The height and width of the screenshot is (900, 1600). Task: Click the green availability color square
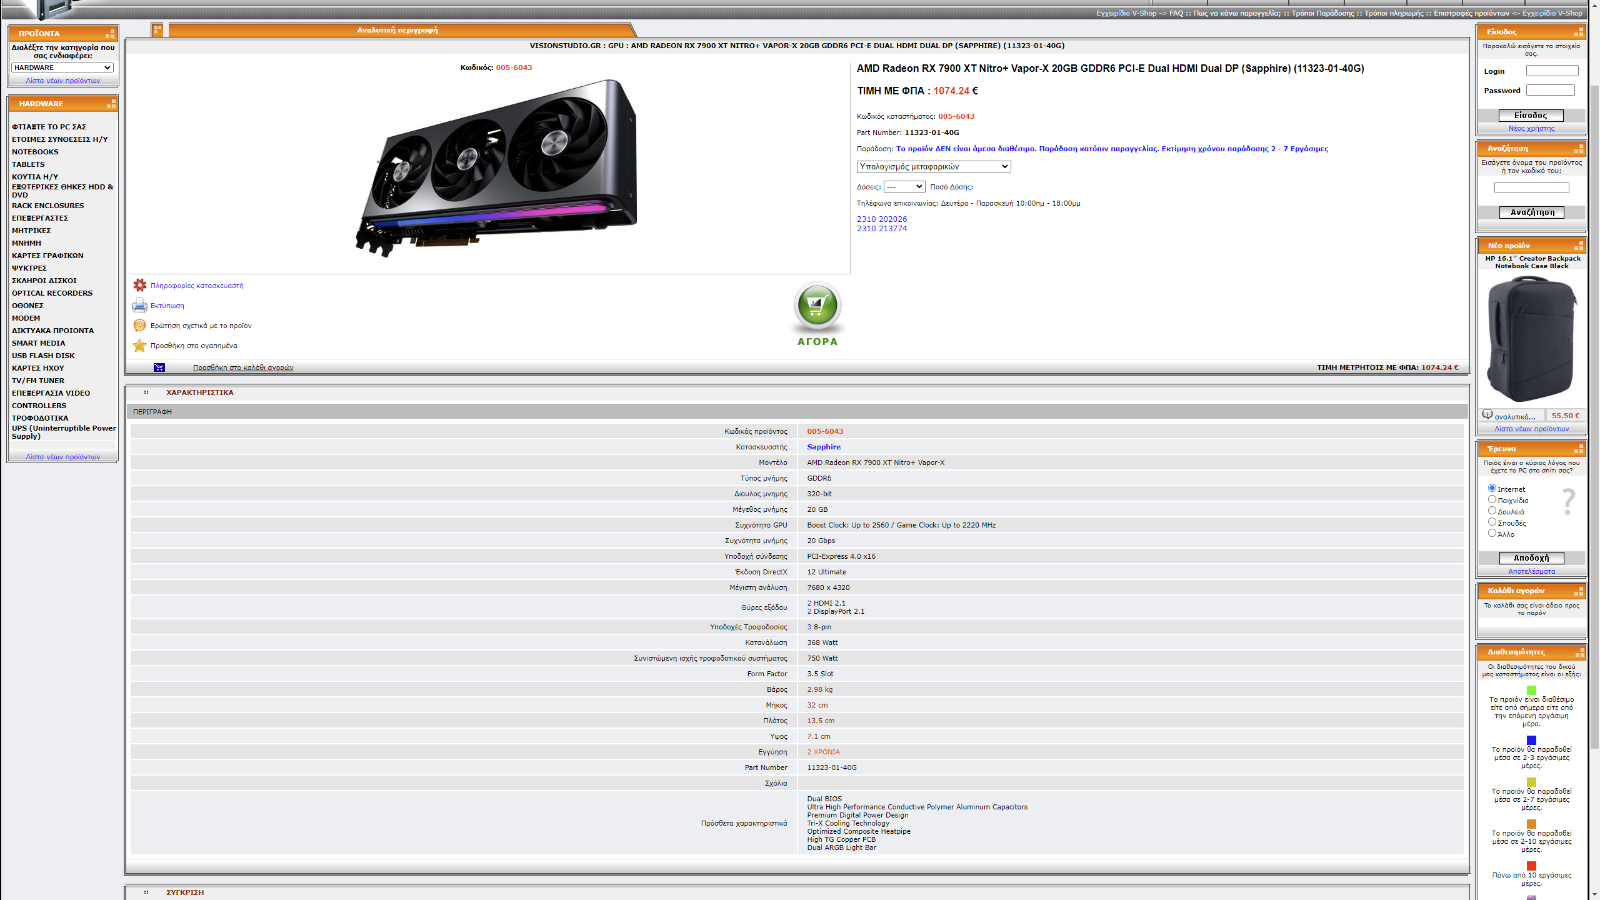[x=1531, y=690]
